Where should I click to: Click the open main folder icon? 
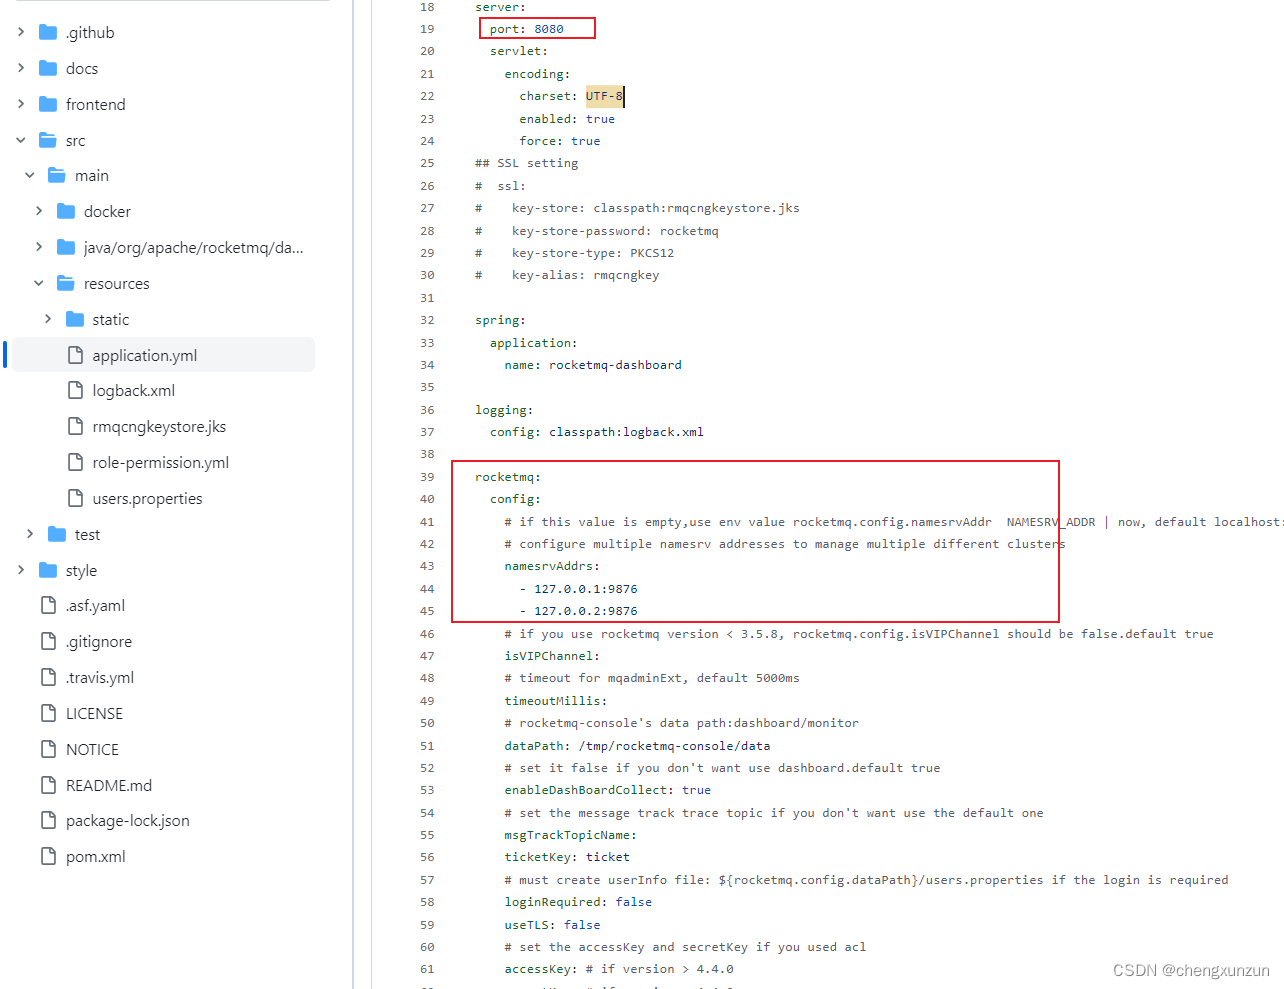point(57,175)
